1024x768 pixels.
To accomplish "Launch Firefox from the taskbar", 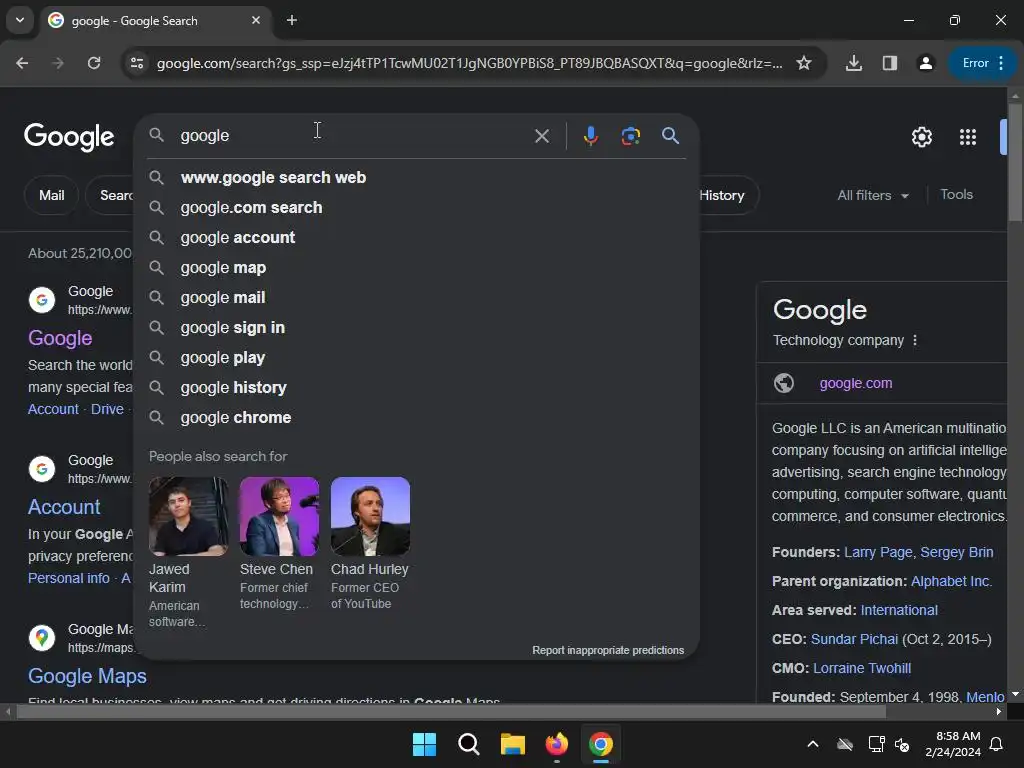I will 557,744.
